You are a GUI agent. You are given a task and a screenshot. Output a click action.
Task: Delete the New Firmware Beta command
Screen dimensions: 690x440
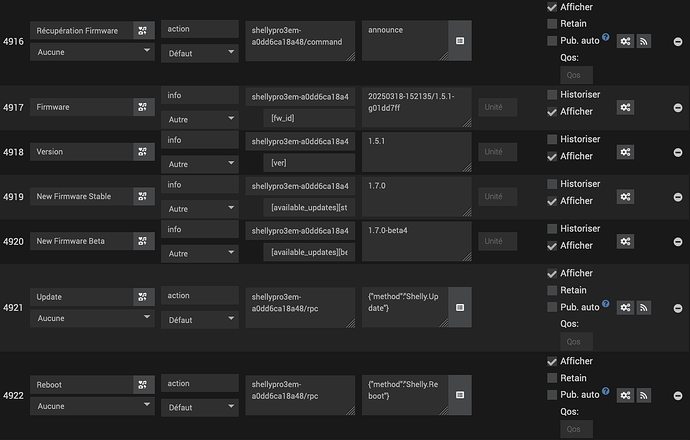tap(678, 242)
